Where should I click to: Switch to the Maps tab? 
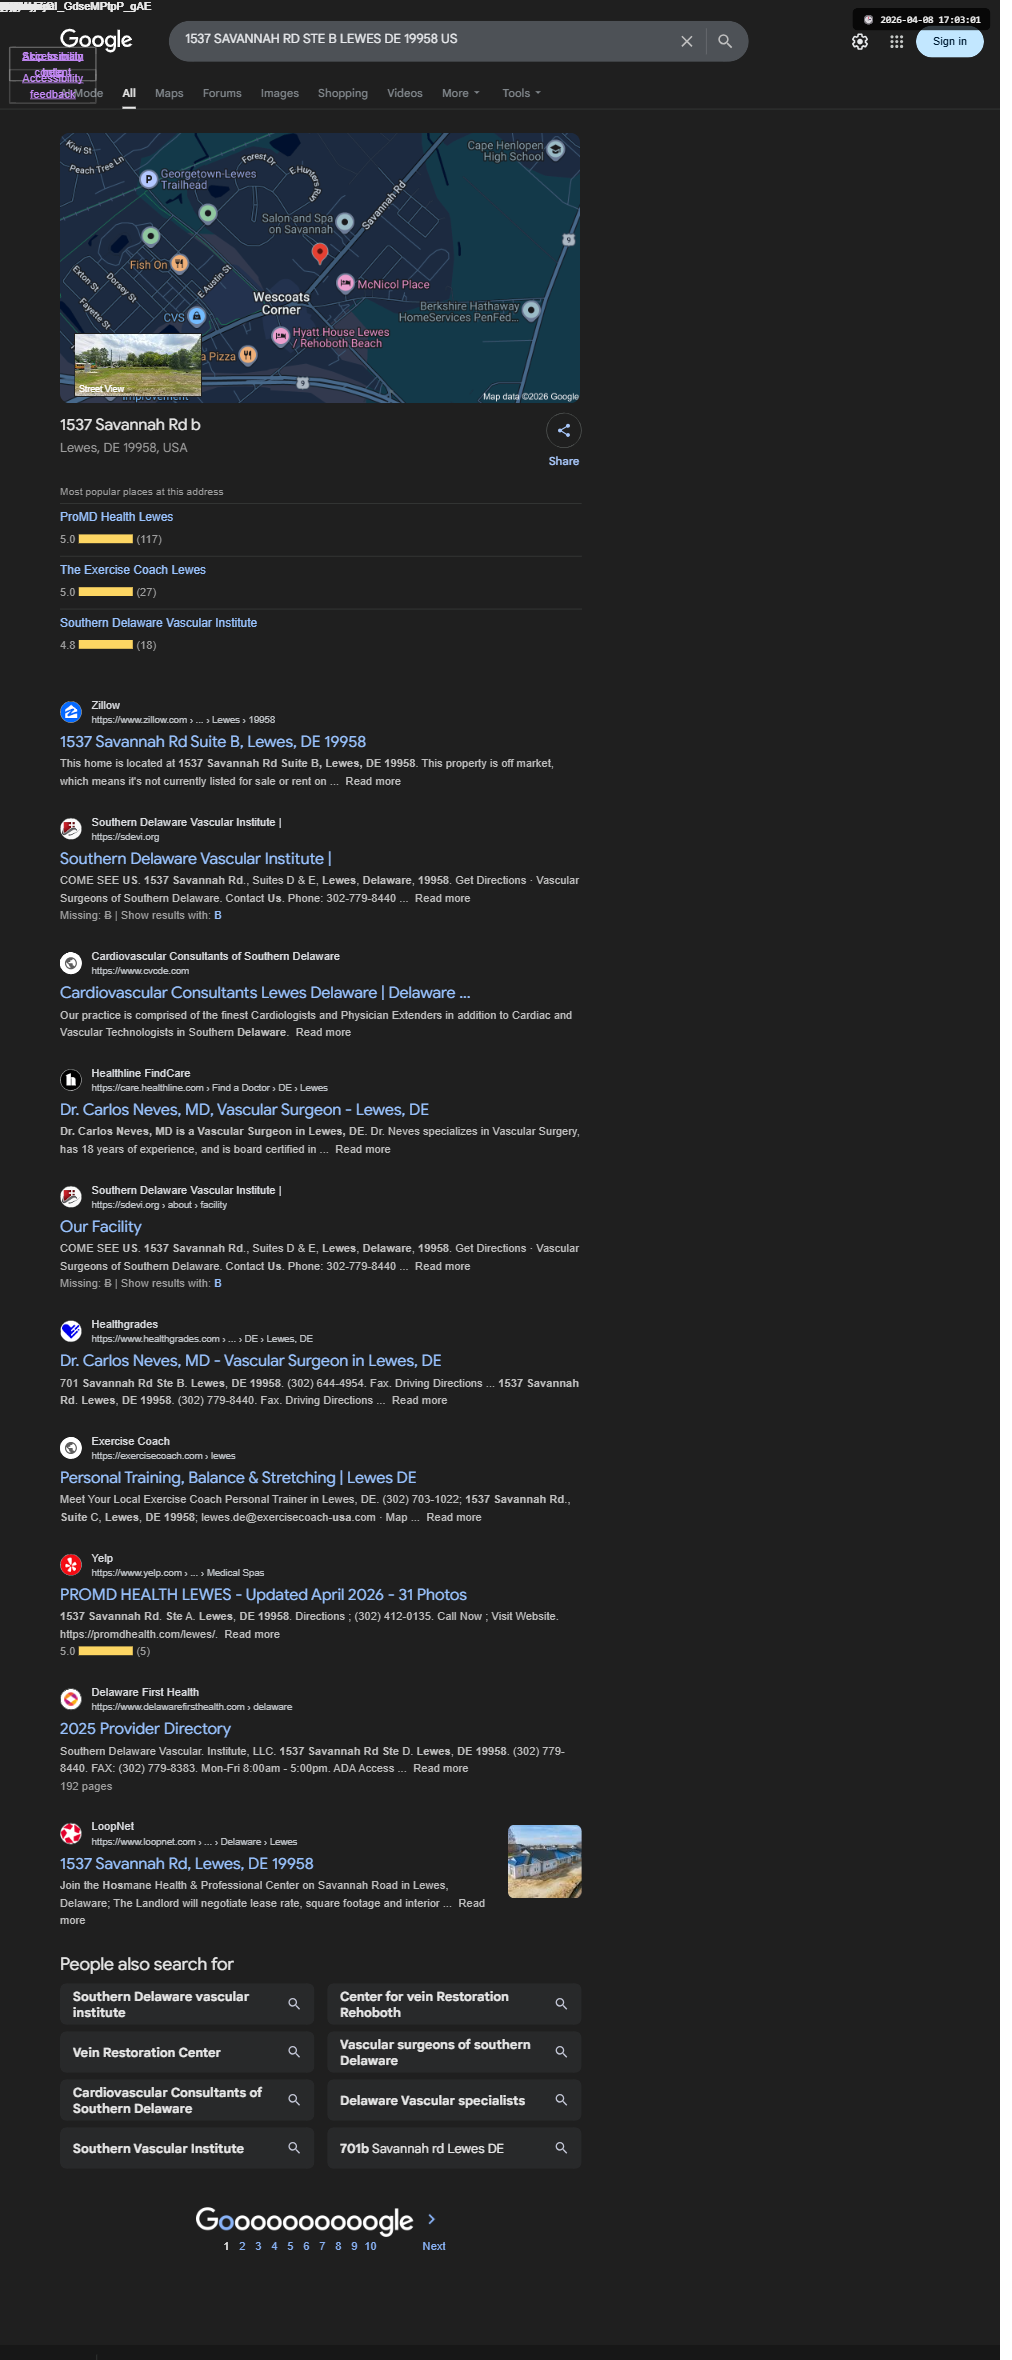point(169,93)
